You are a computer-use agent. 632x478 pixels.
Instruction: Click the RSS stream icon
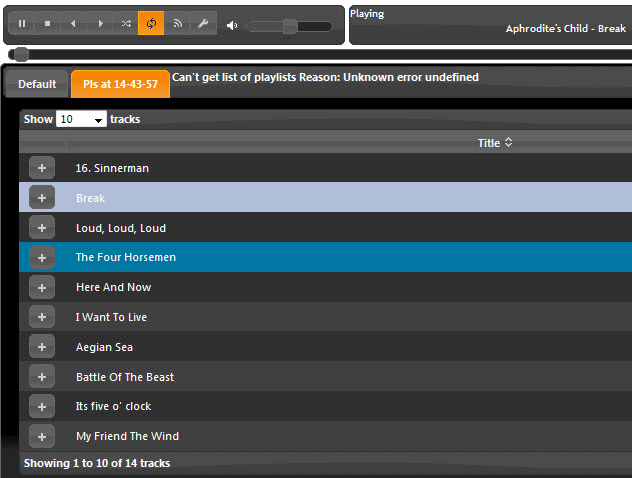point(177,23)
